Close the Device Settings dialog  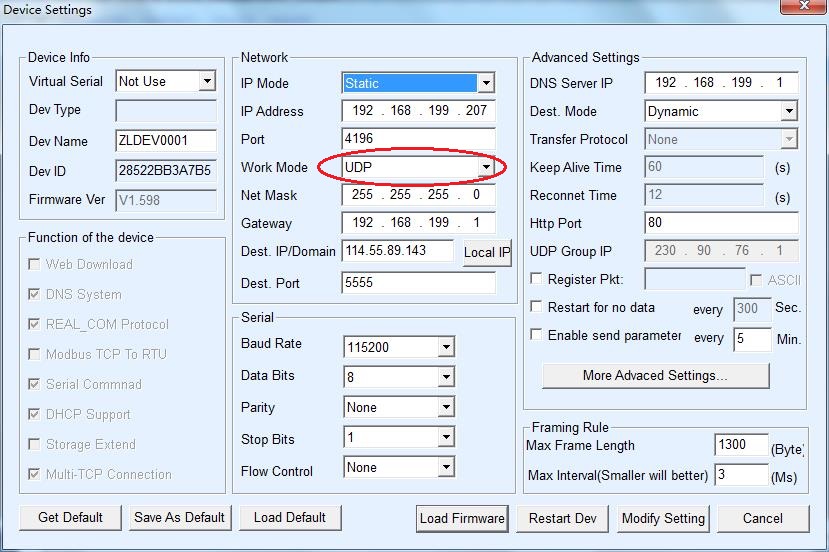(x=795, y=10)
